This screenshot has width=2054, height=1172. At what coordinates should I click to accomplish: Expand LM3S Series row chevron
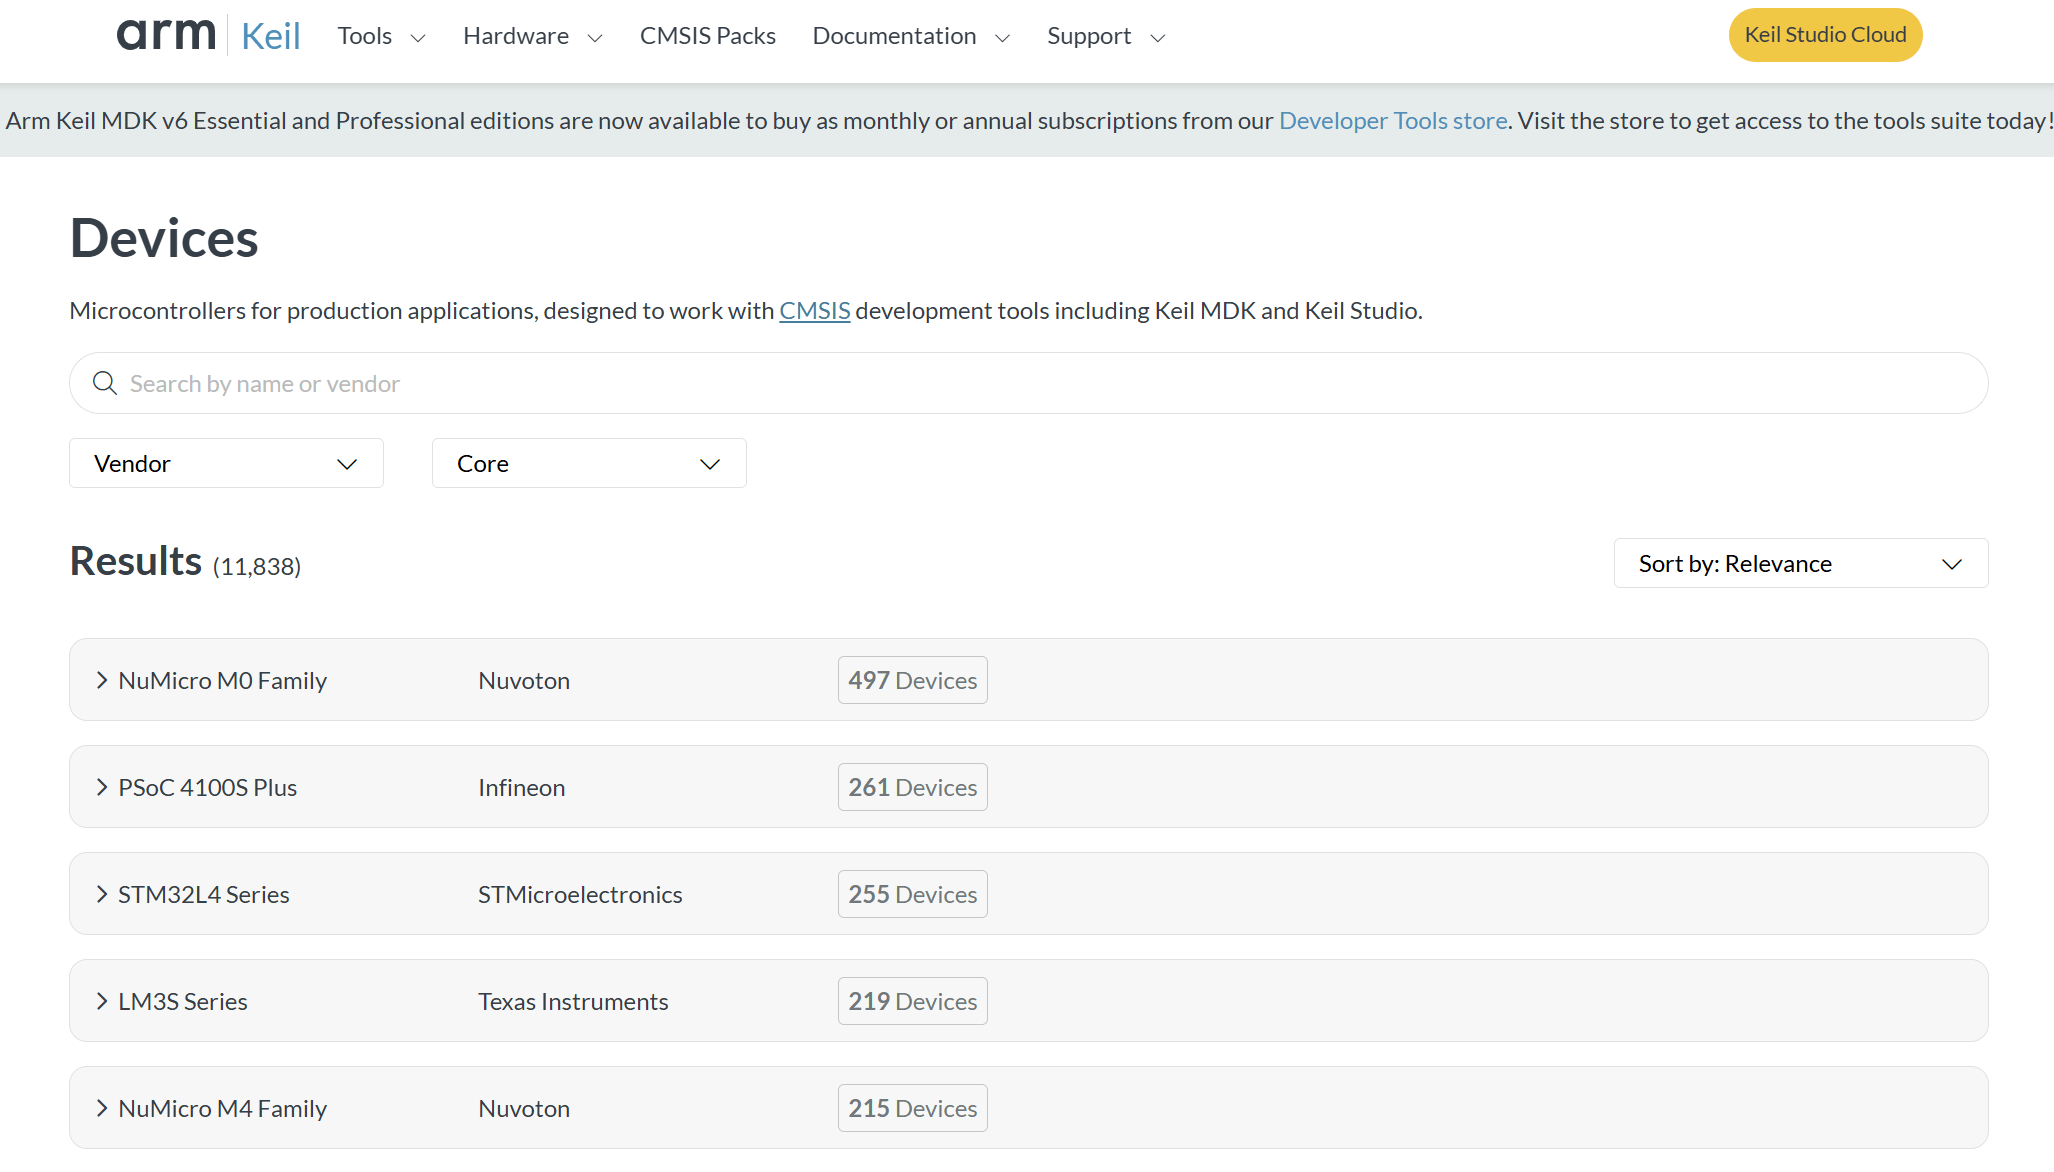[101, 1001]
